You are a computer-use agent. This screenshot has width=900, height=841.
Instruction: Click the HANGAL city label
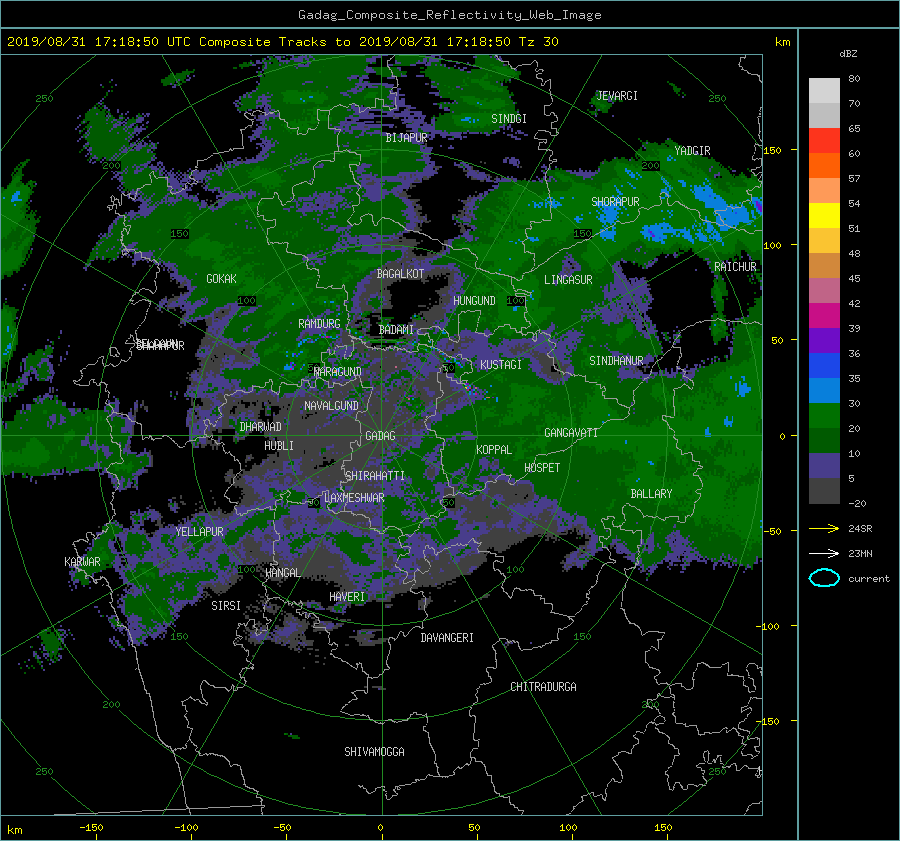[282, 572]
